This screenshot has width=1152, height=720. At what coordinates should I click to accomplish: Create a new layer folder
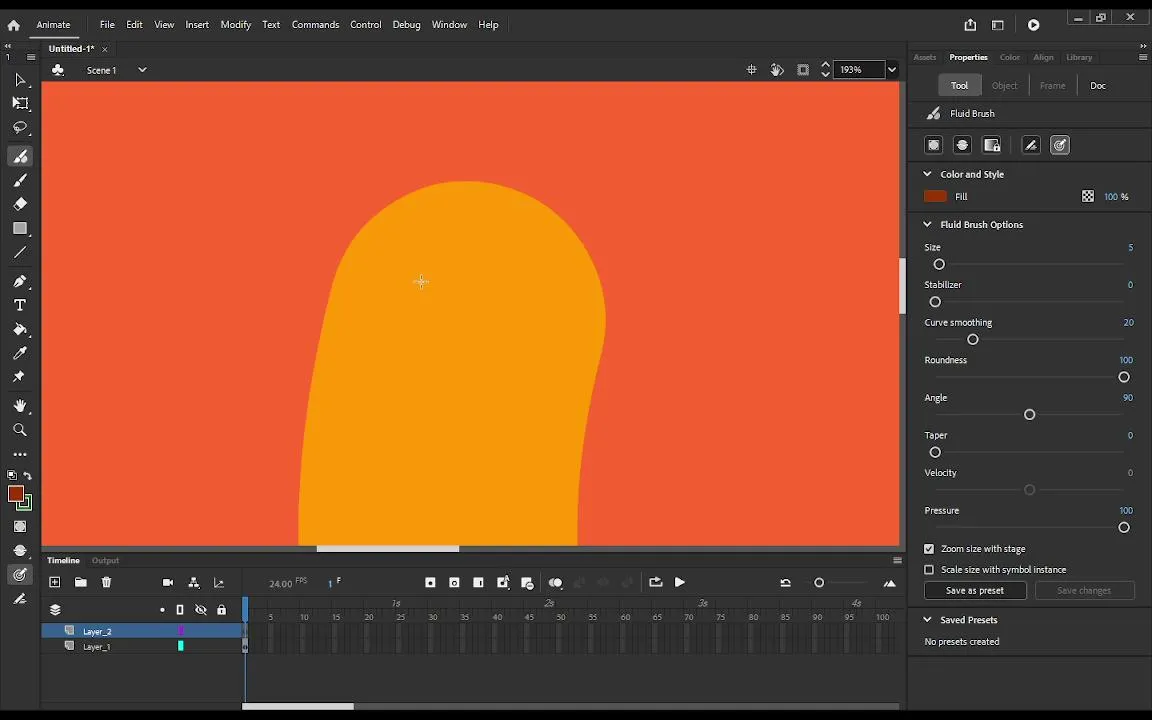click(81, 583)
